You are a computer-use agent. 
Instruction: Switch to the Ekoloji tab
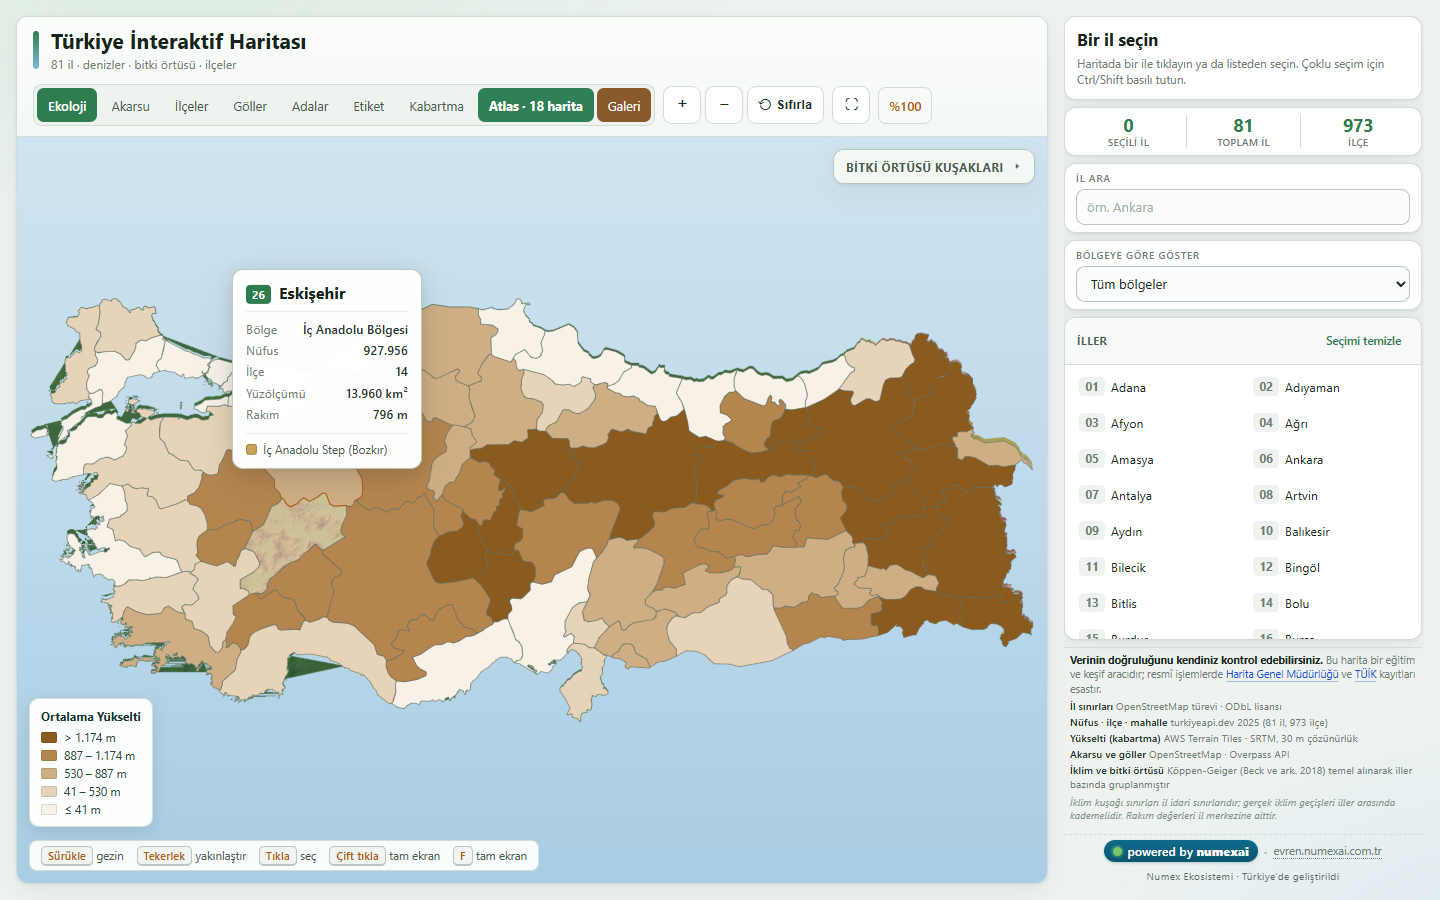pos(67,106)
